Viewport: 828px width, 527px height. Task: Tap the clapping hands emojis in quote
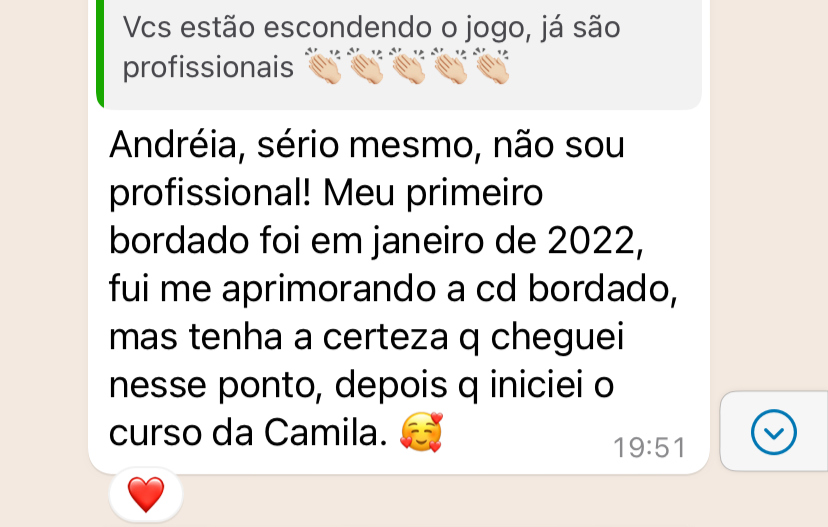(x=407, y=66)
